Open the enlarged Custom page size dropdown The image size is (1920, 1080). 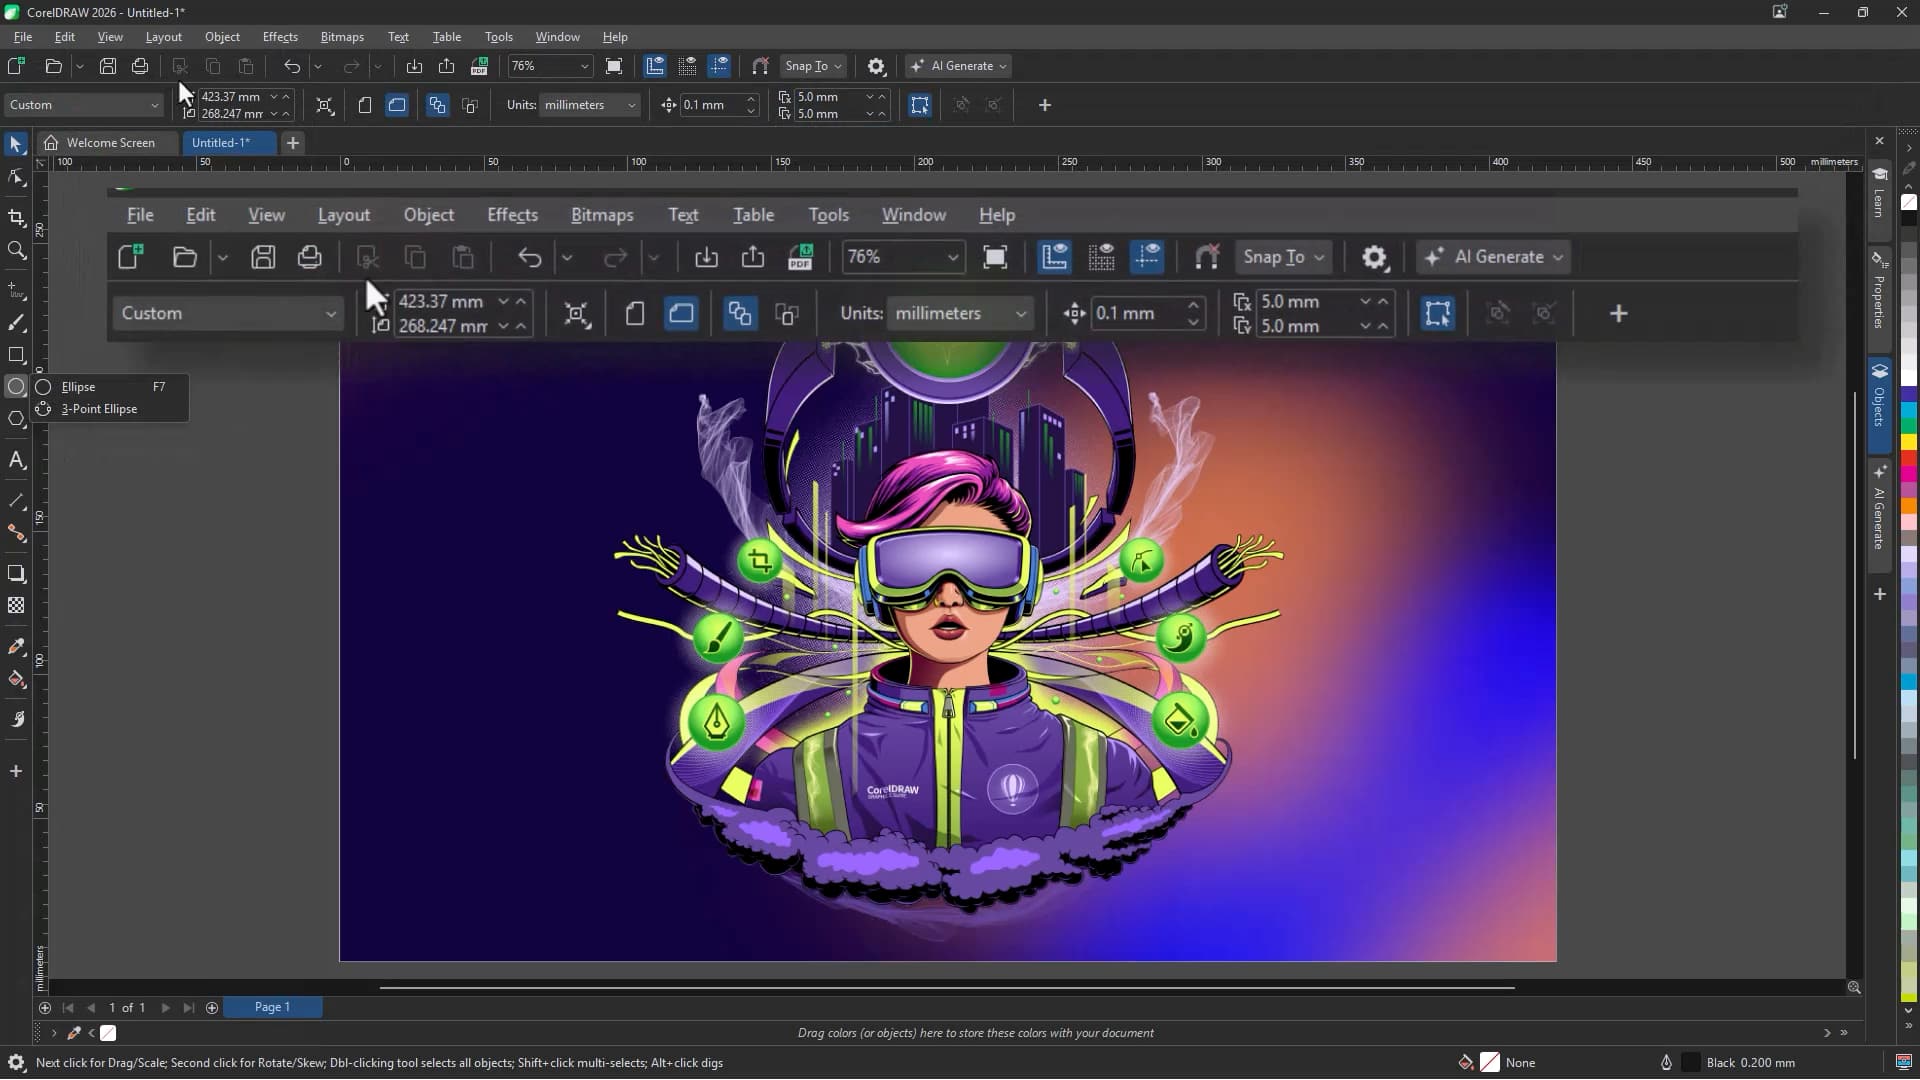229,314
